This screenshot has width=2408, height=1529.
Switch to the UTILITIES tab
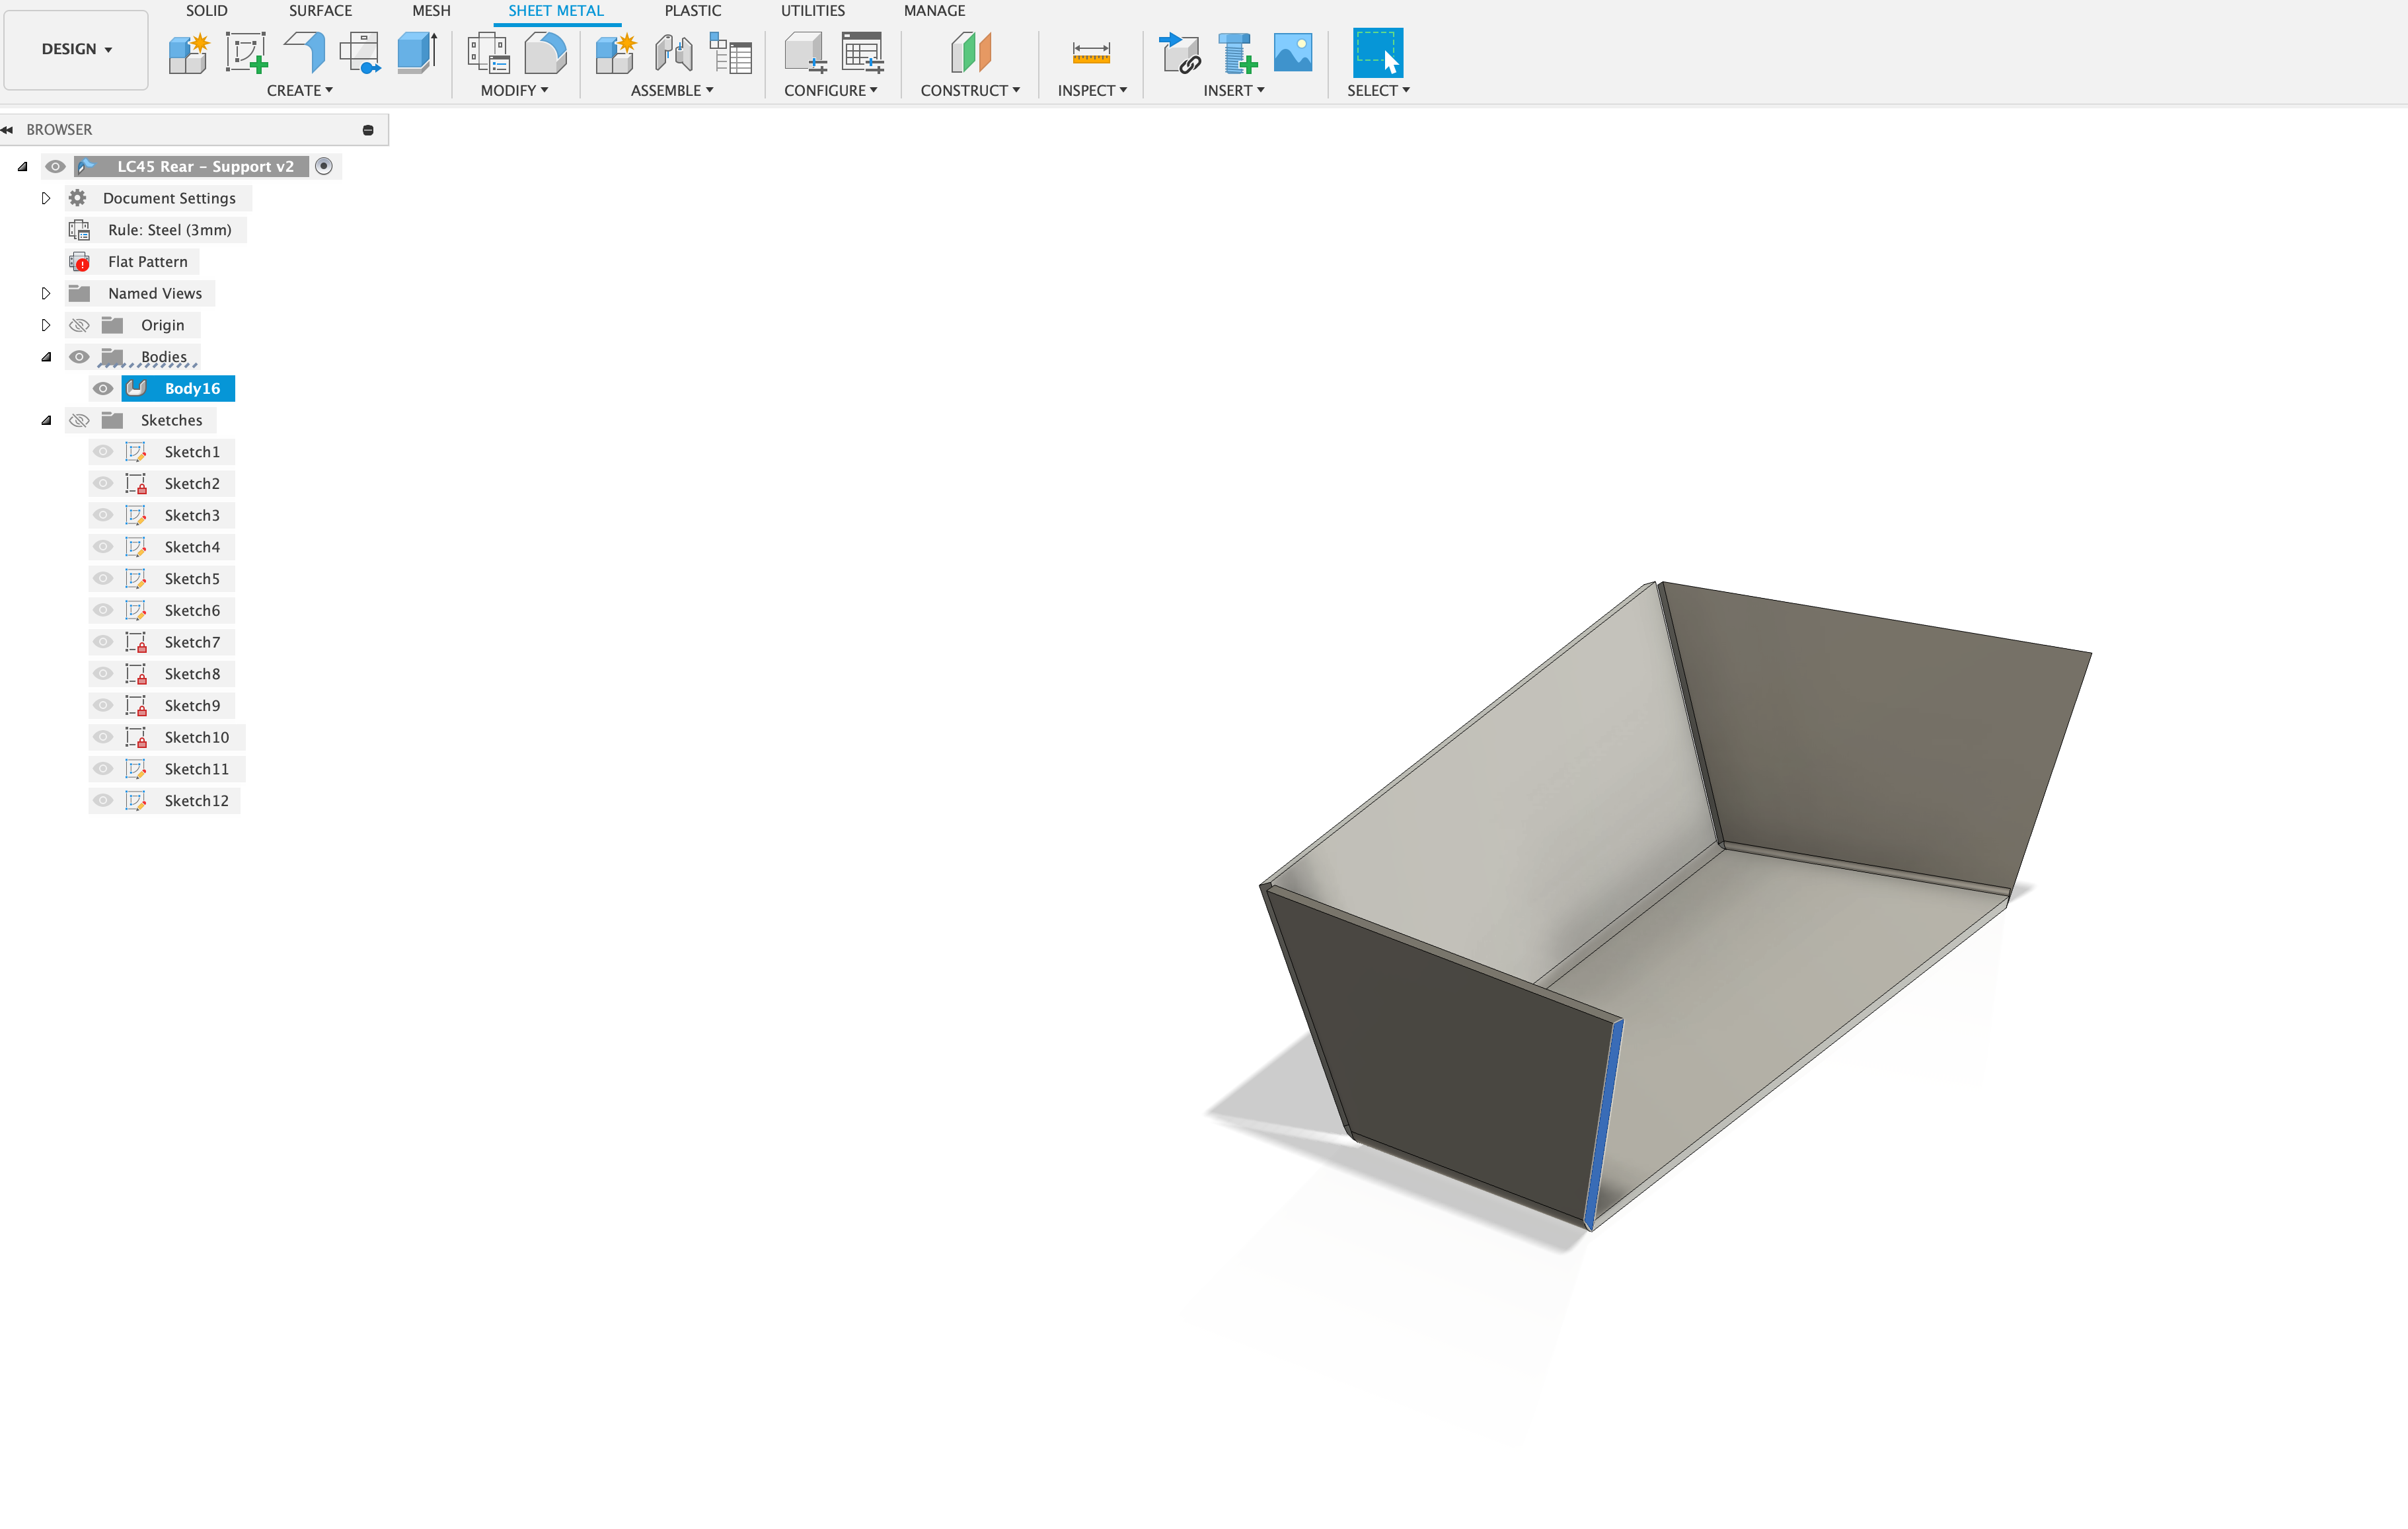click(812, 11)
